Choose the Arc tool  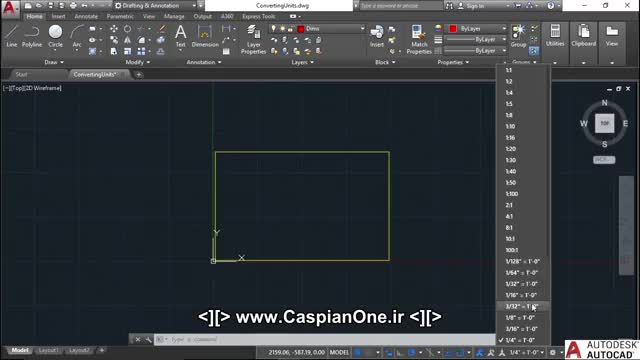coord(77,38)
